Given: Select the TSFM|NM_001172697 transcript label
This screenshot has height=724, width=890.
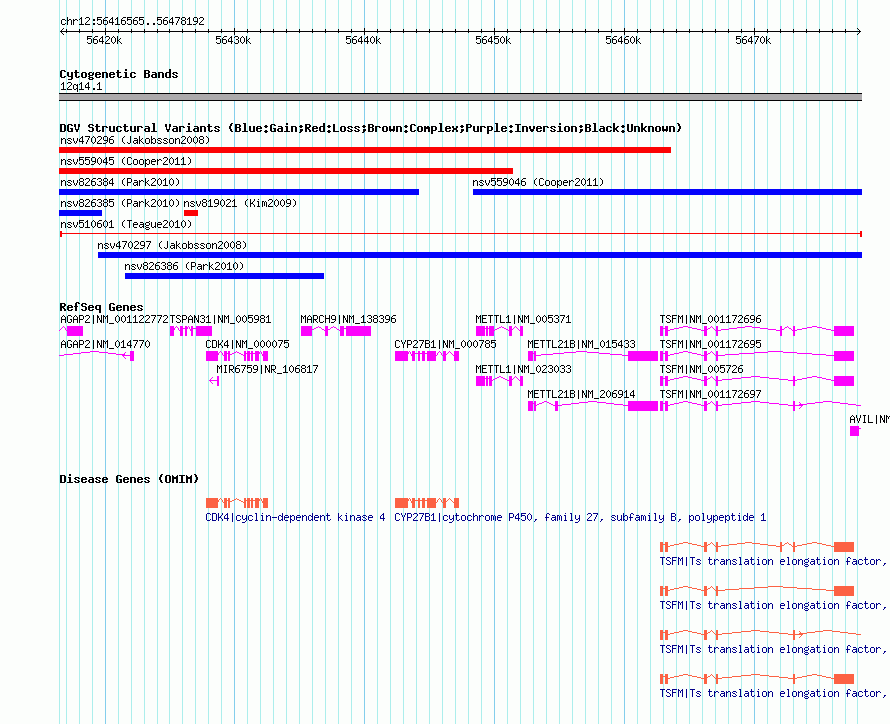Looking at the screenshot, I should [711, 394].
